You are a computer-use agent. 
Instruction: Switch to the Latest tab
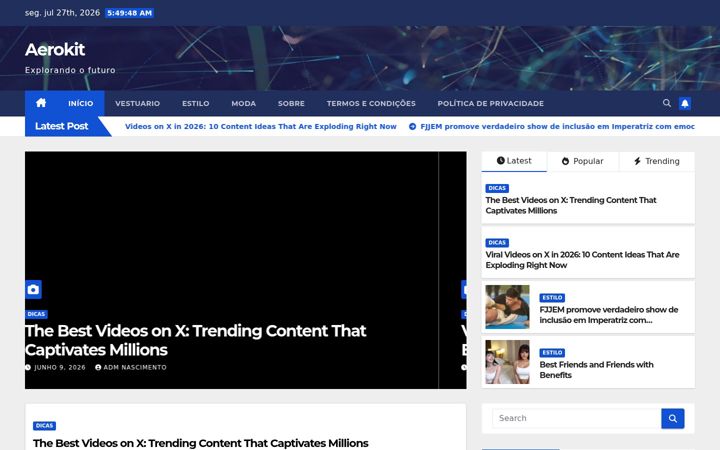click(514, 161)
